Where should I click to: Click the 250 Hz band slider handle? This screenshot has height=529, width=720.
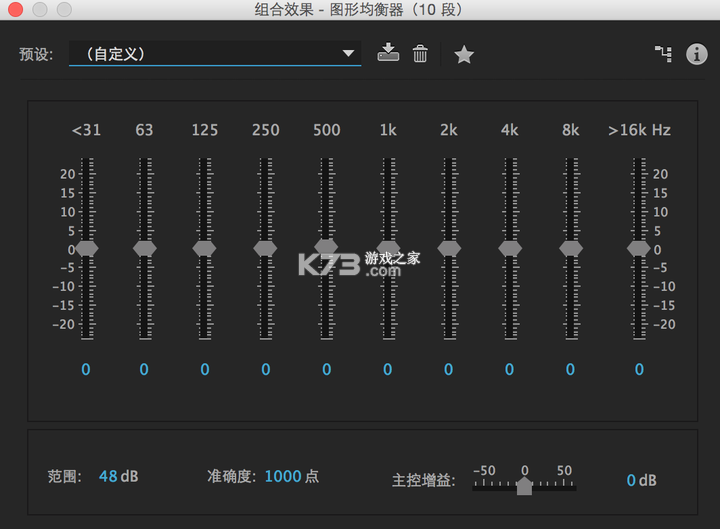click(265, 248)
